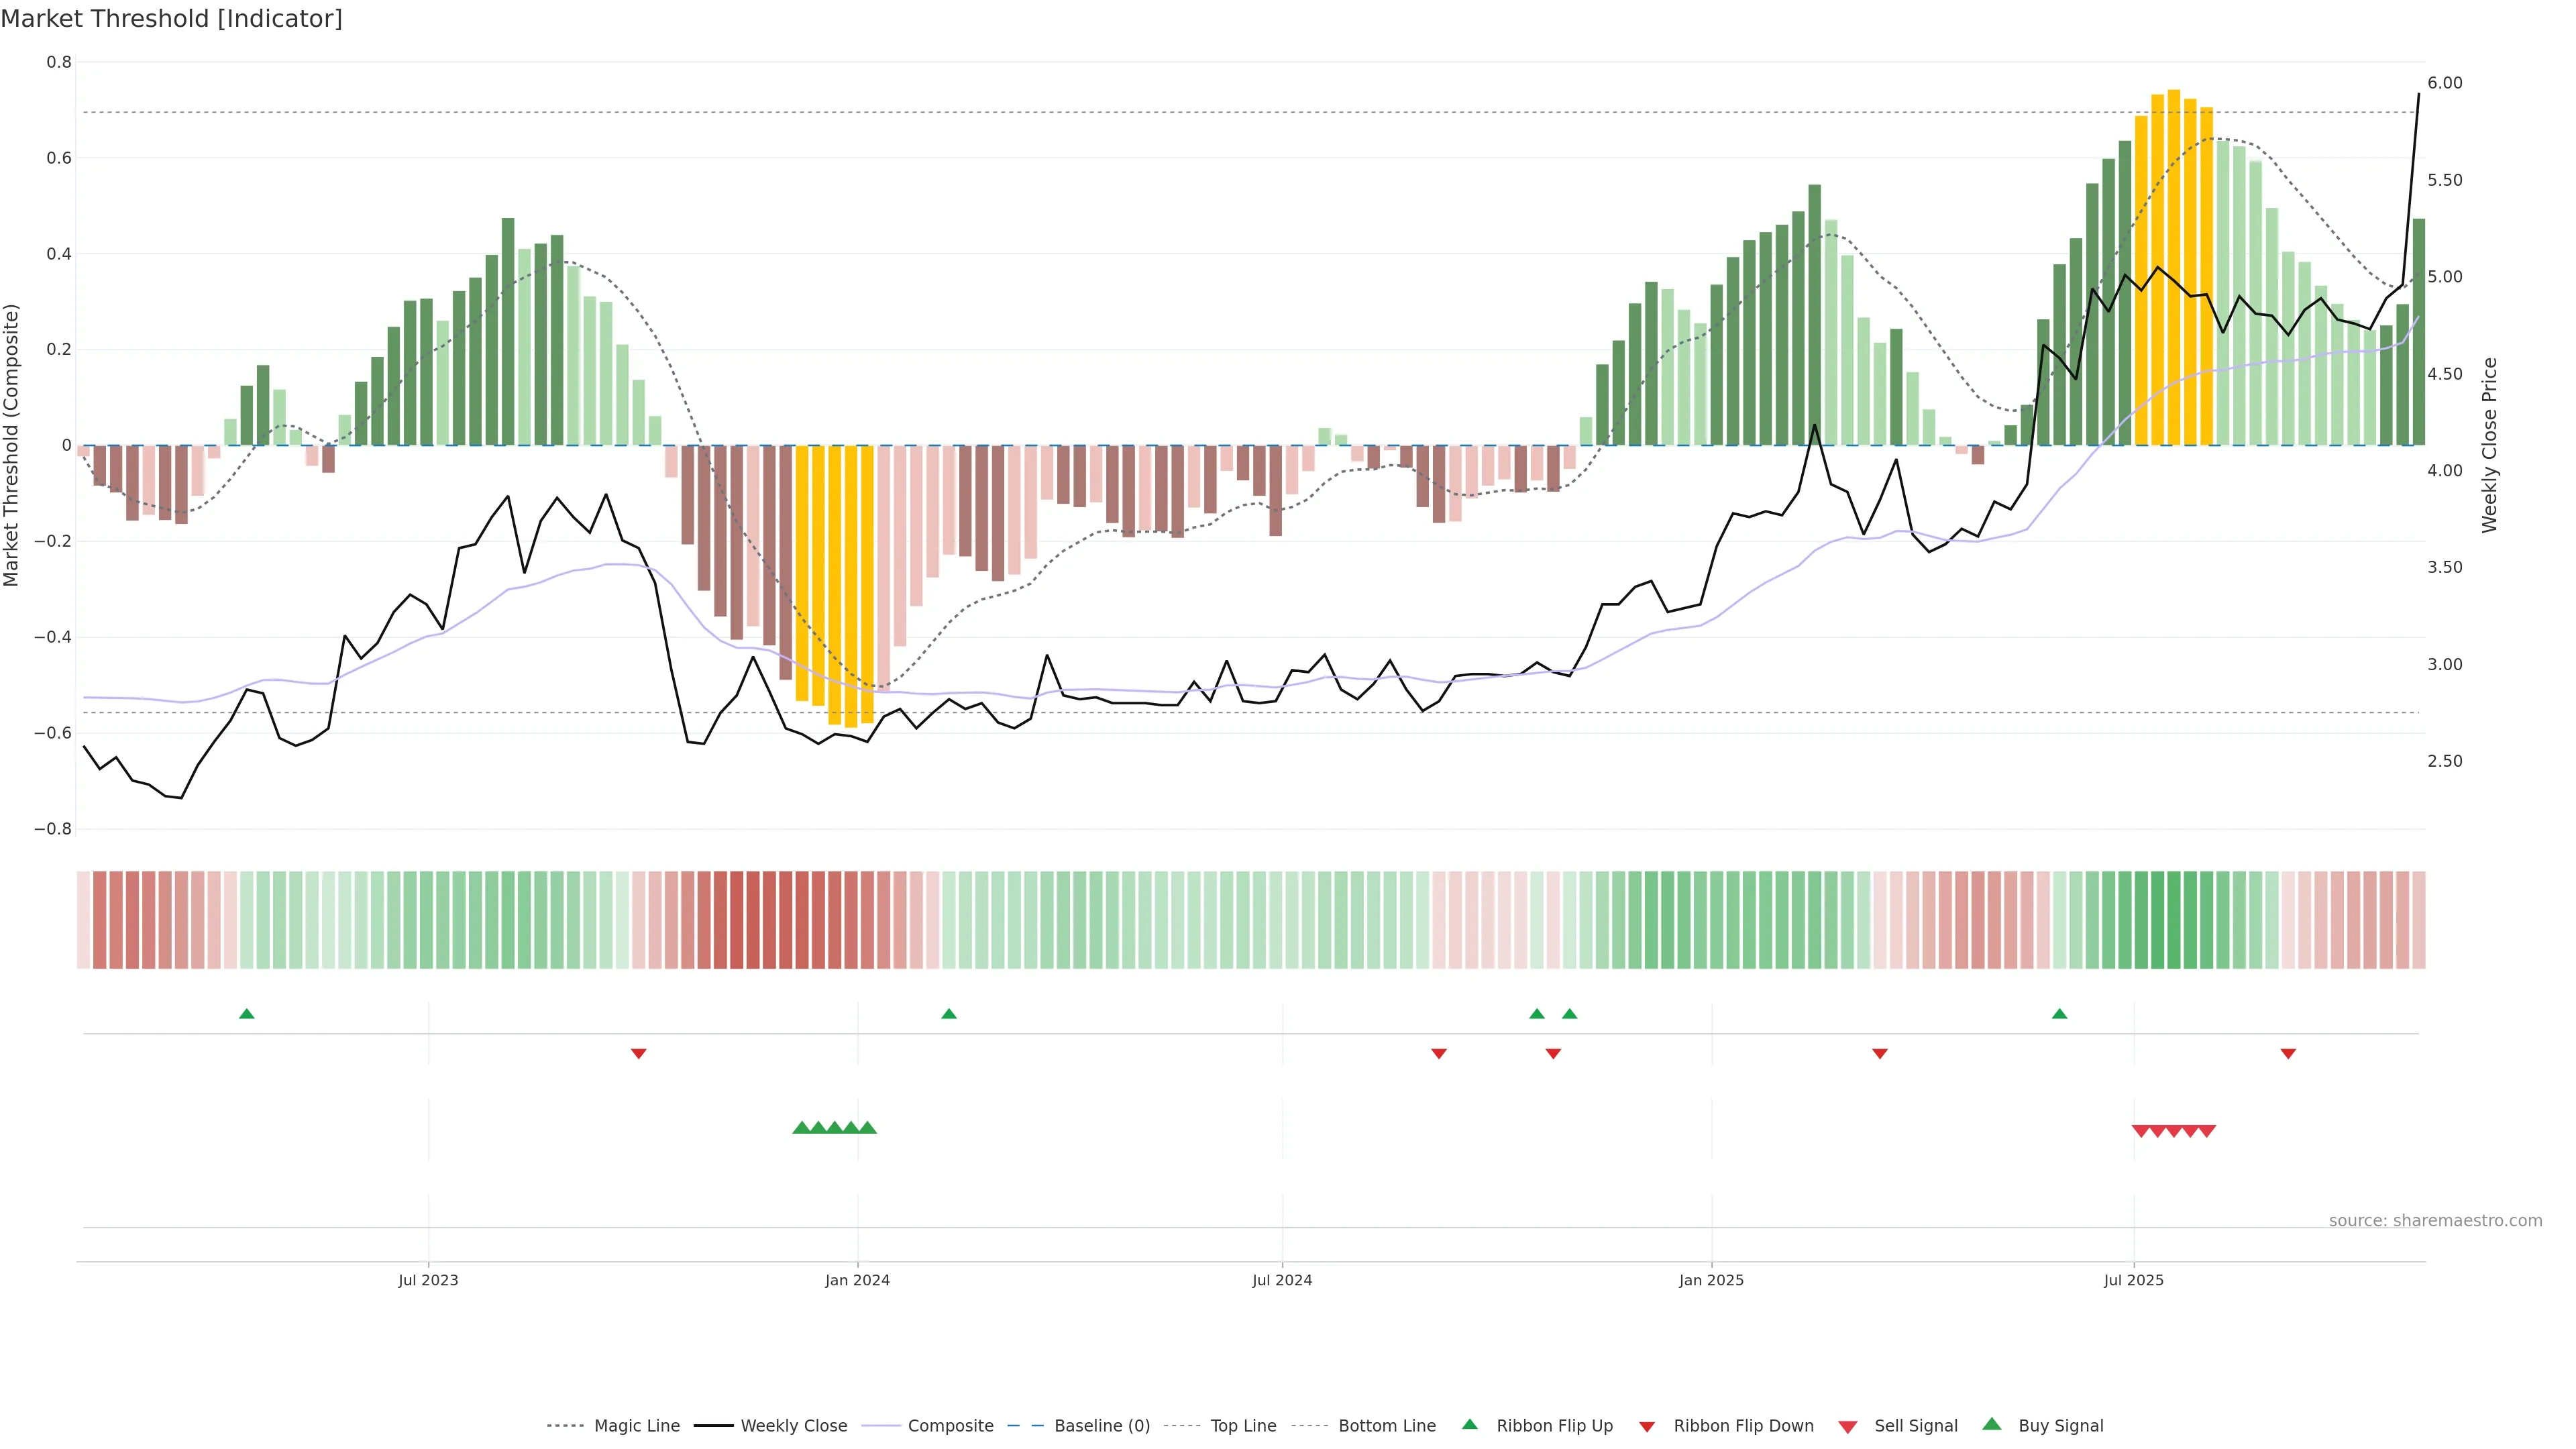Image resolution: width=2576 pixels, height=1449 pixels.
Task: Click the last red ribbon-flip-down marker
Action: (2288, 1053)
